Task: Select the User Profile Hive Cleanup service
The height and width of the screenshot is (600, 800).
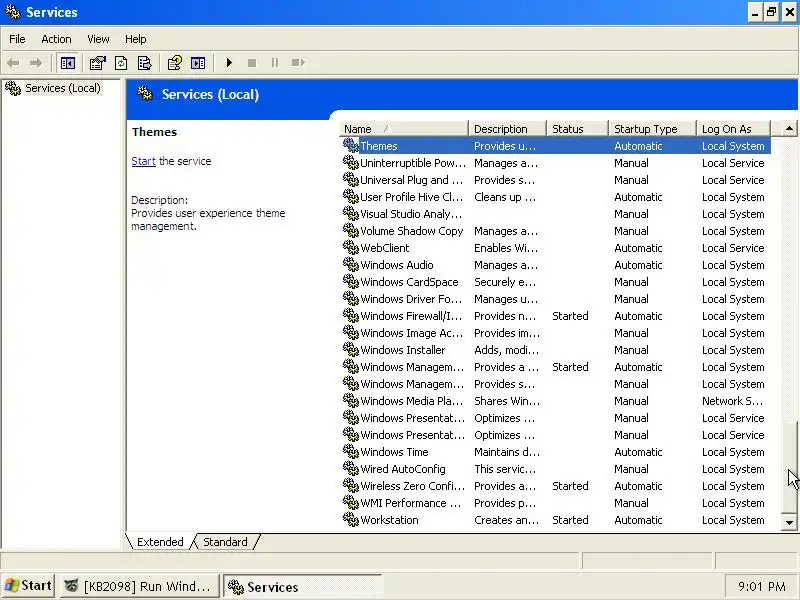Action: coord(556,197)
